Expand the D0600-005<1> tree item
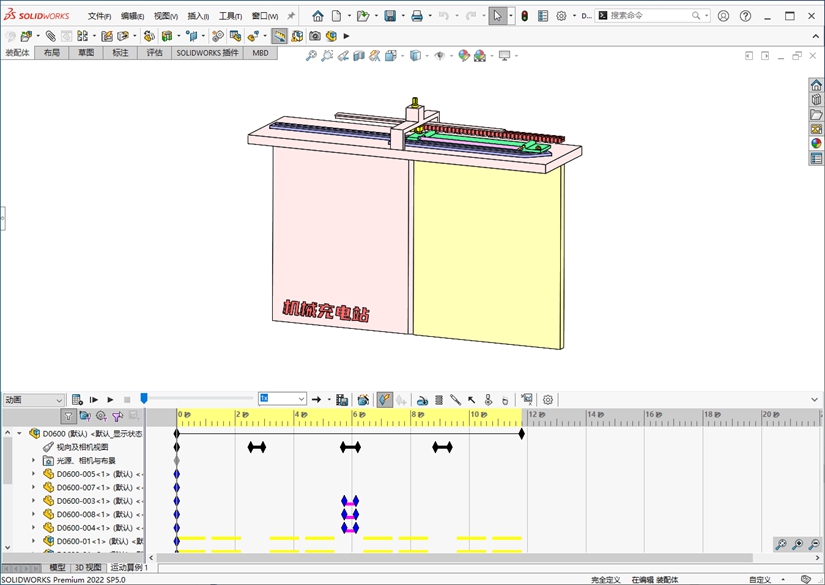Image resolution: width=825 pixels, height=585 pixels. [33, 474]
